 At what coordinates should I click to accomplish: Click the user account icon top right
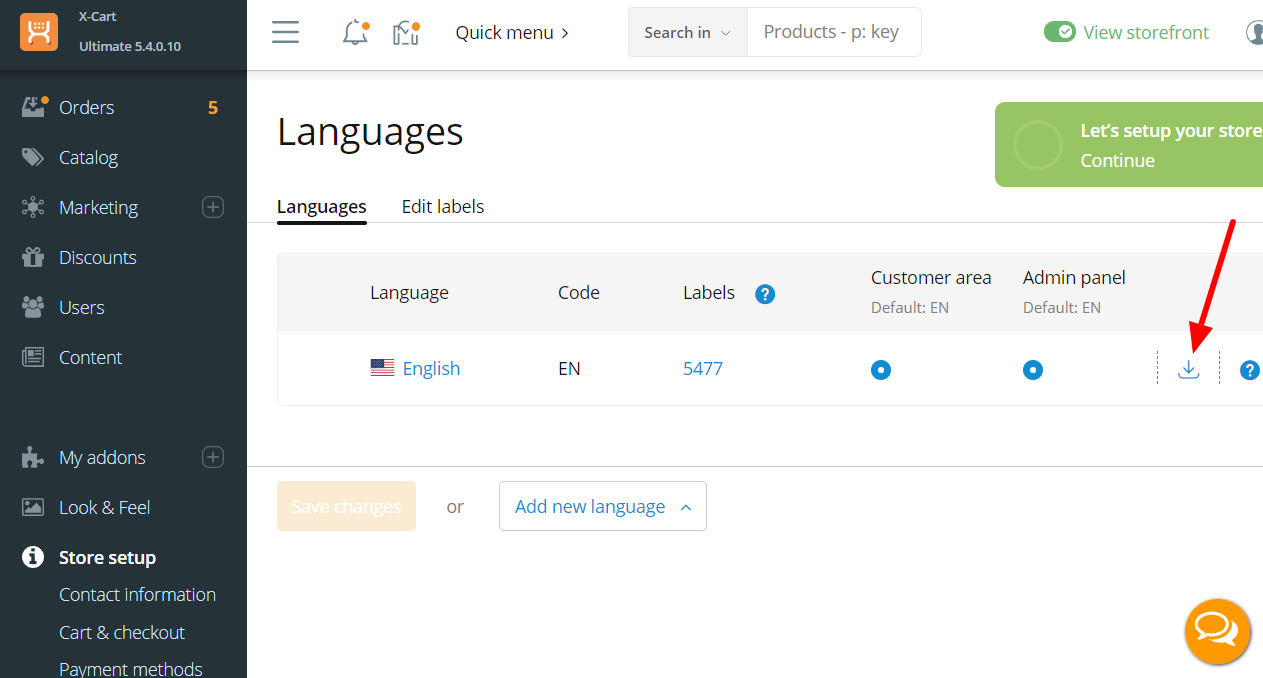click(1254, 32)
